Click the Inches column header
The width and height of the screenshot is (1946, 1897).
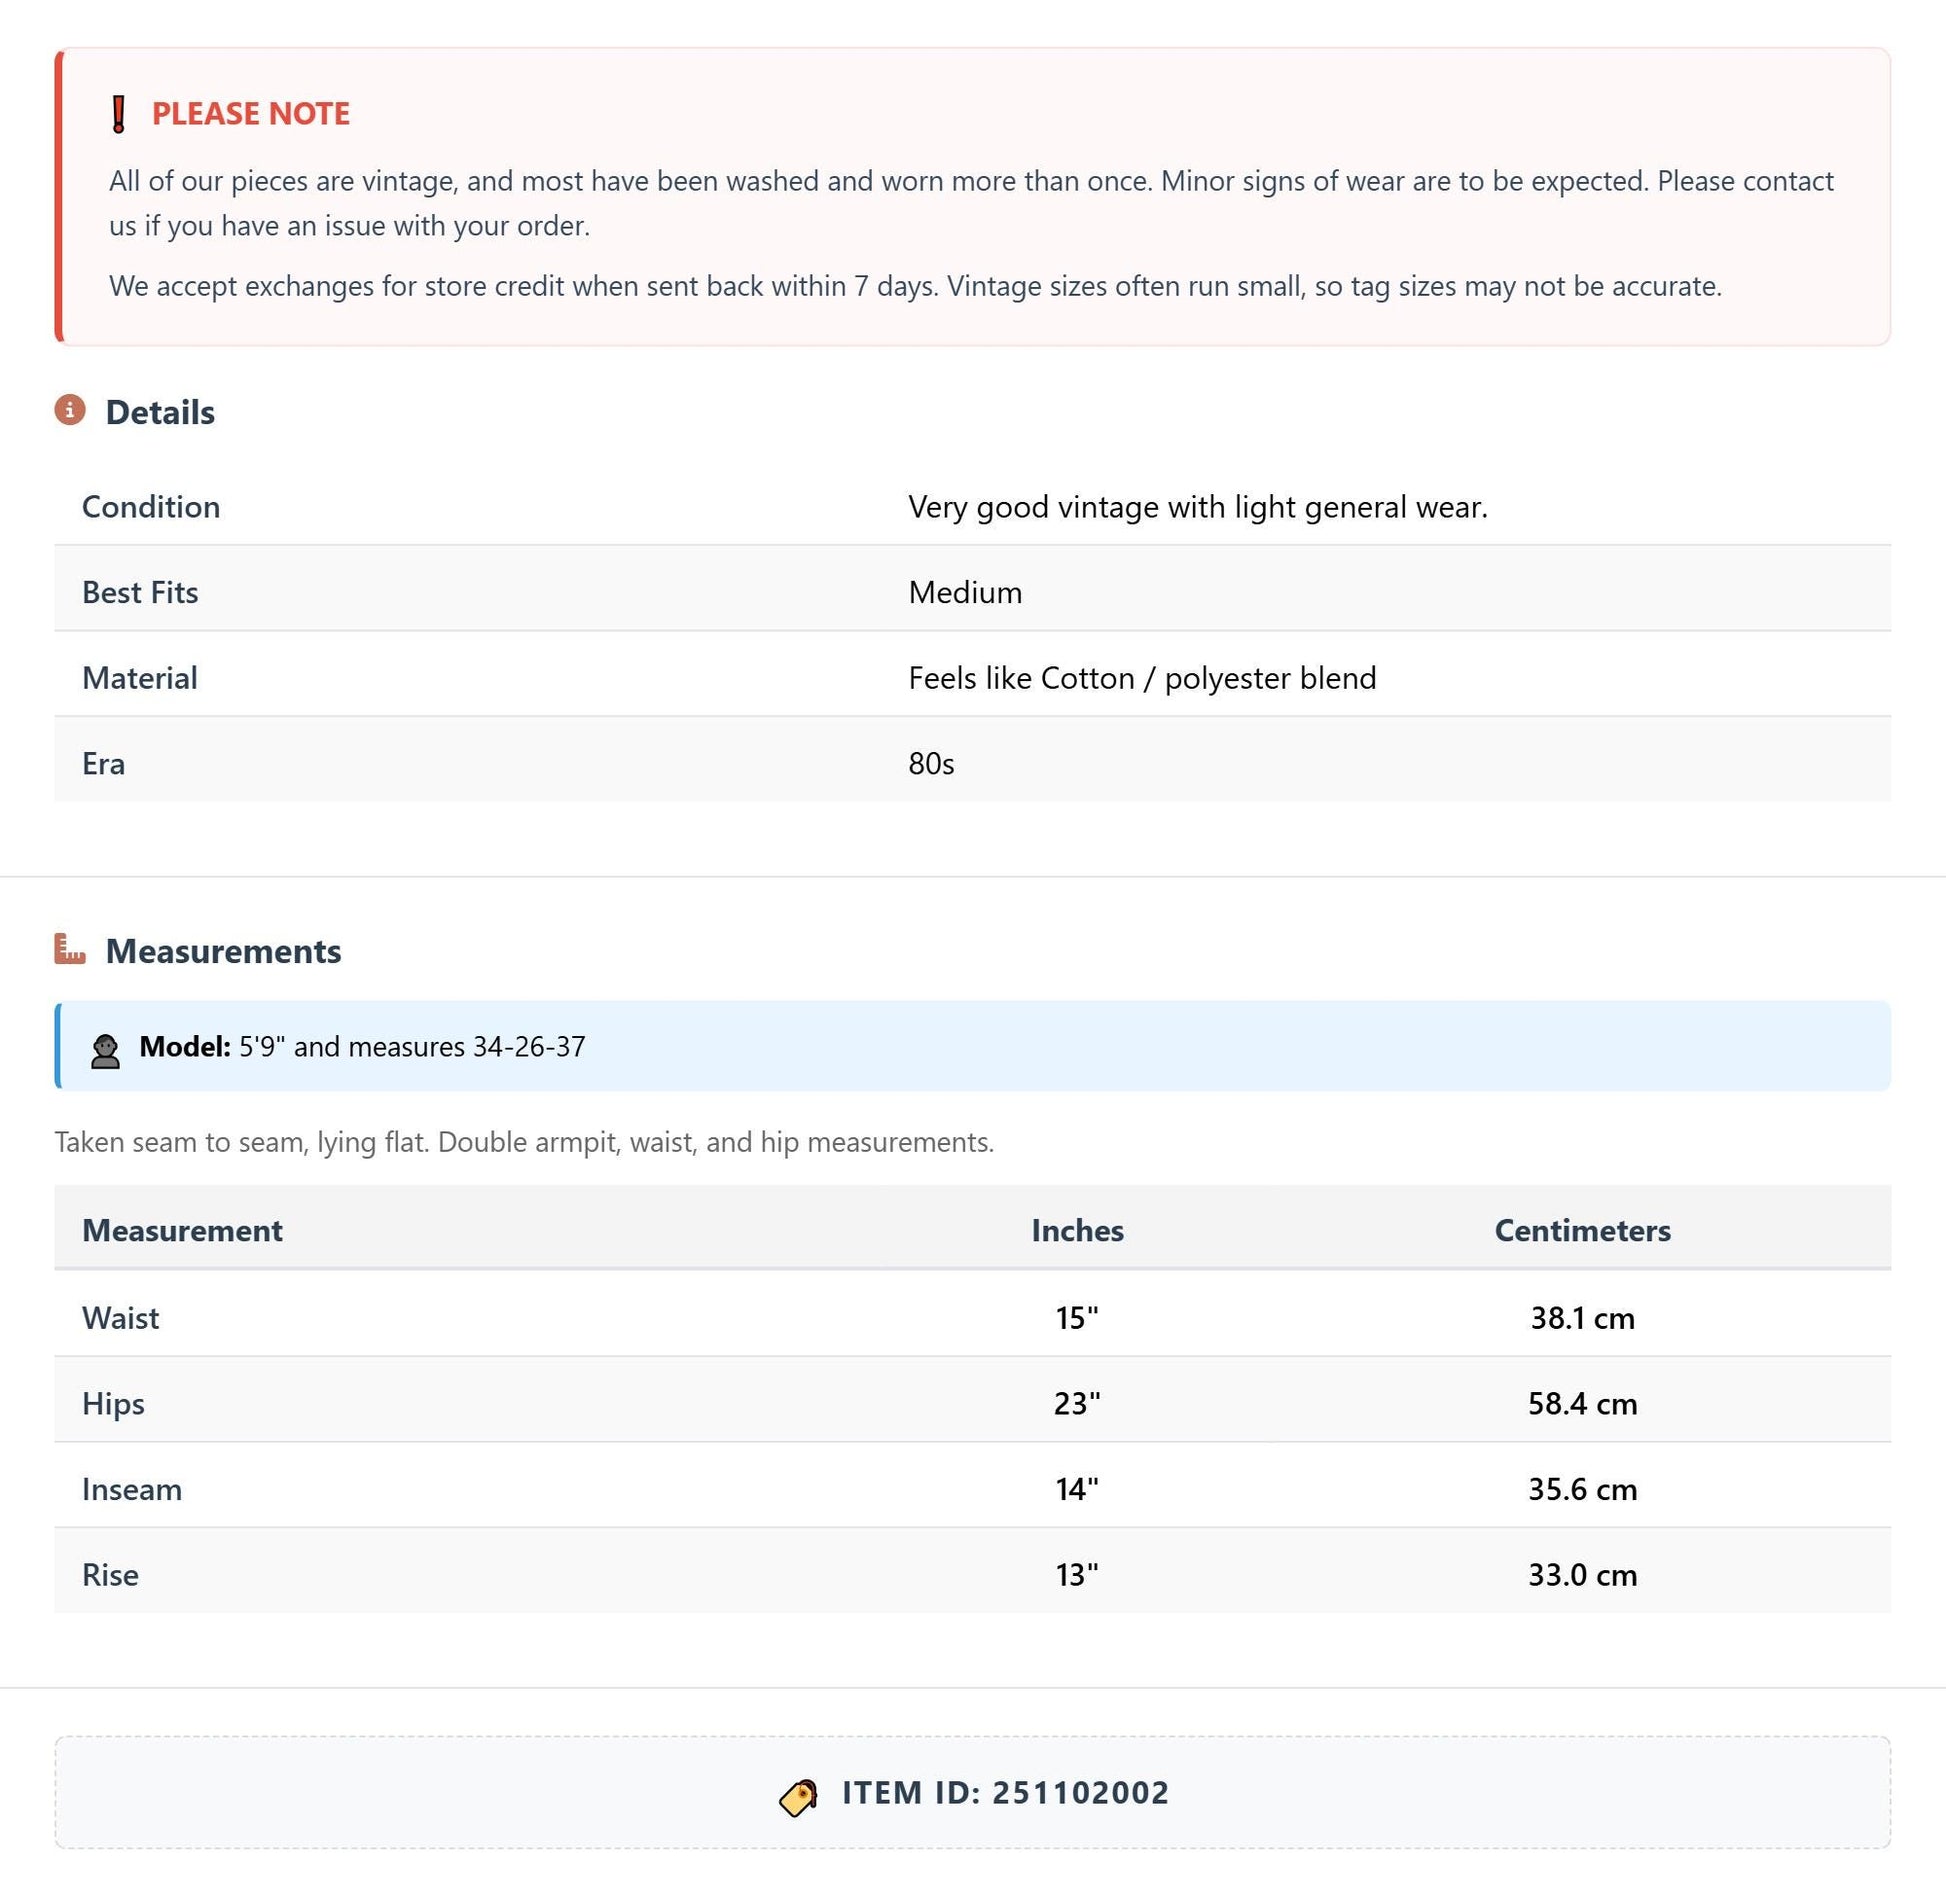pos(1077,1231)
